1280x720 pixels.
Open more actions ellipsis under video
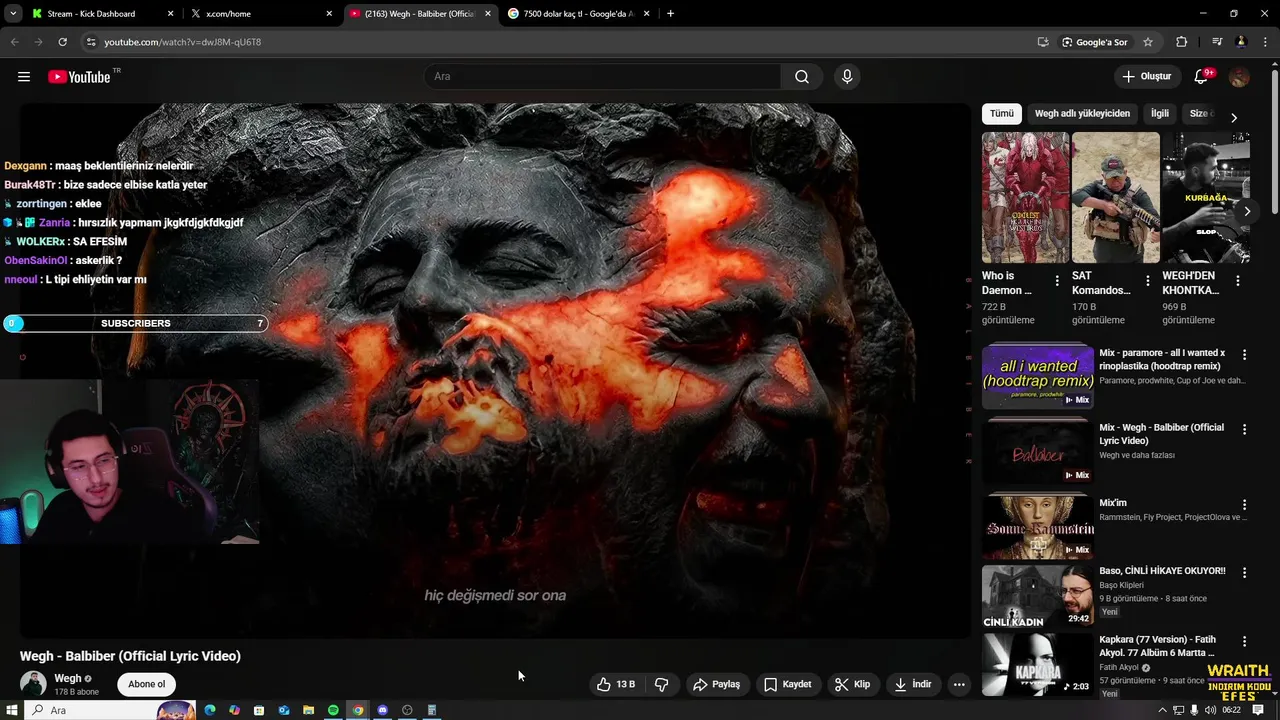point(959,684)
